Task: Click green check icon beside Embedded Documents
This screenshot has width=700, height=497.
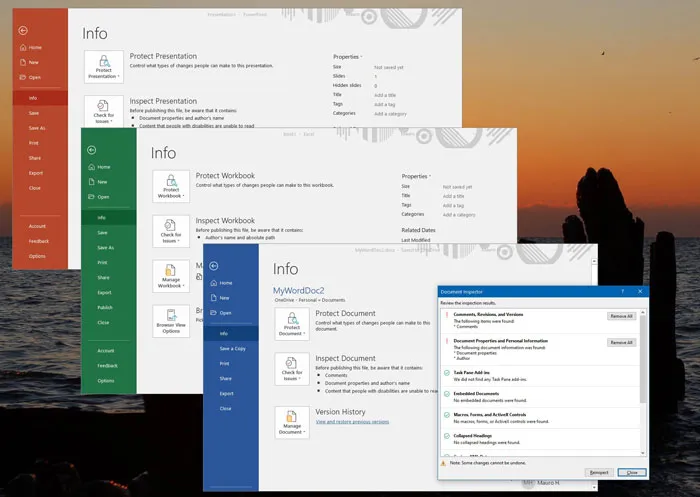Action: [446, 394]
